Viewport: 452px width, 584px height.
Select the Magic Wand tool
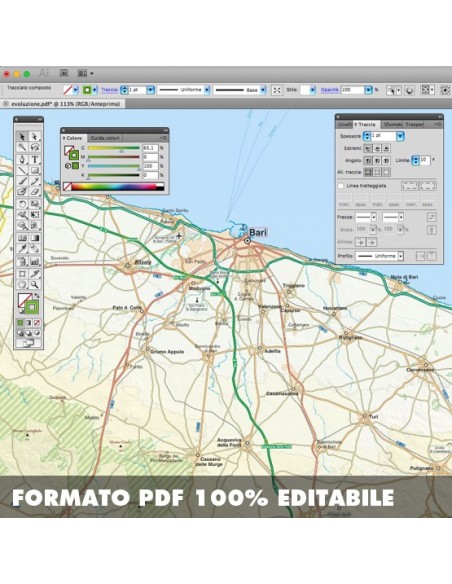pos(22,147)
